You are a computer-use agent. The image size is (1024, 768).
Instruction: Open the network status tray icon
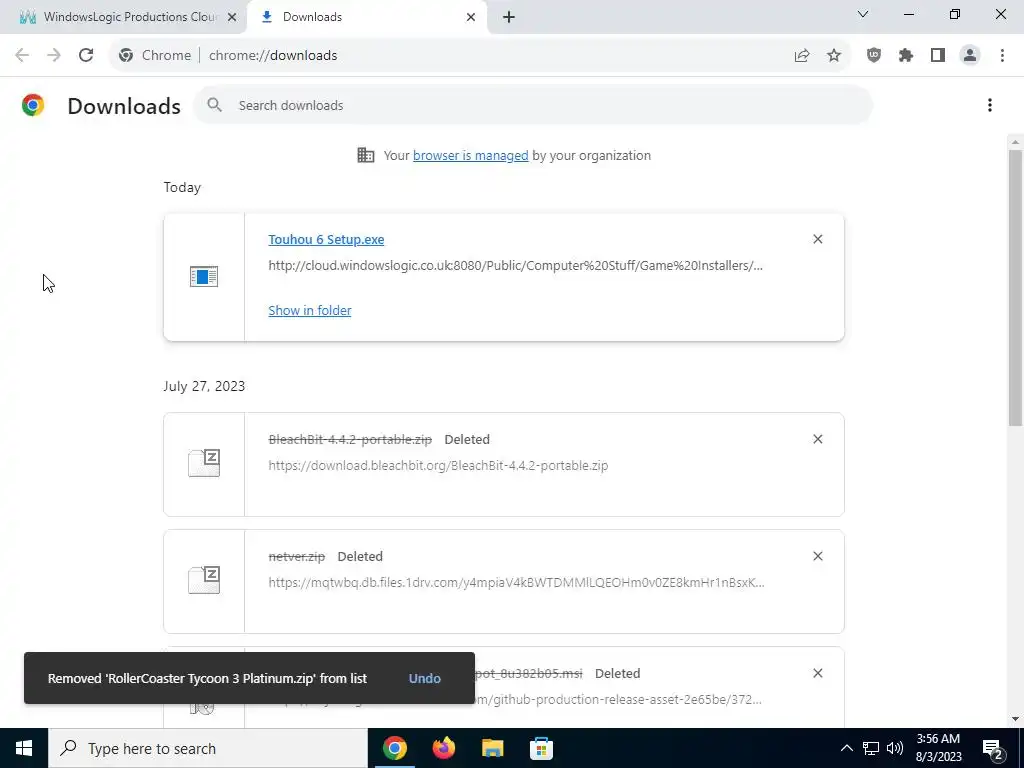pyautogui.click(x=871, y=748)
